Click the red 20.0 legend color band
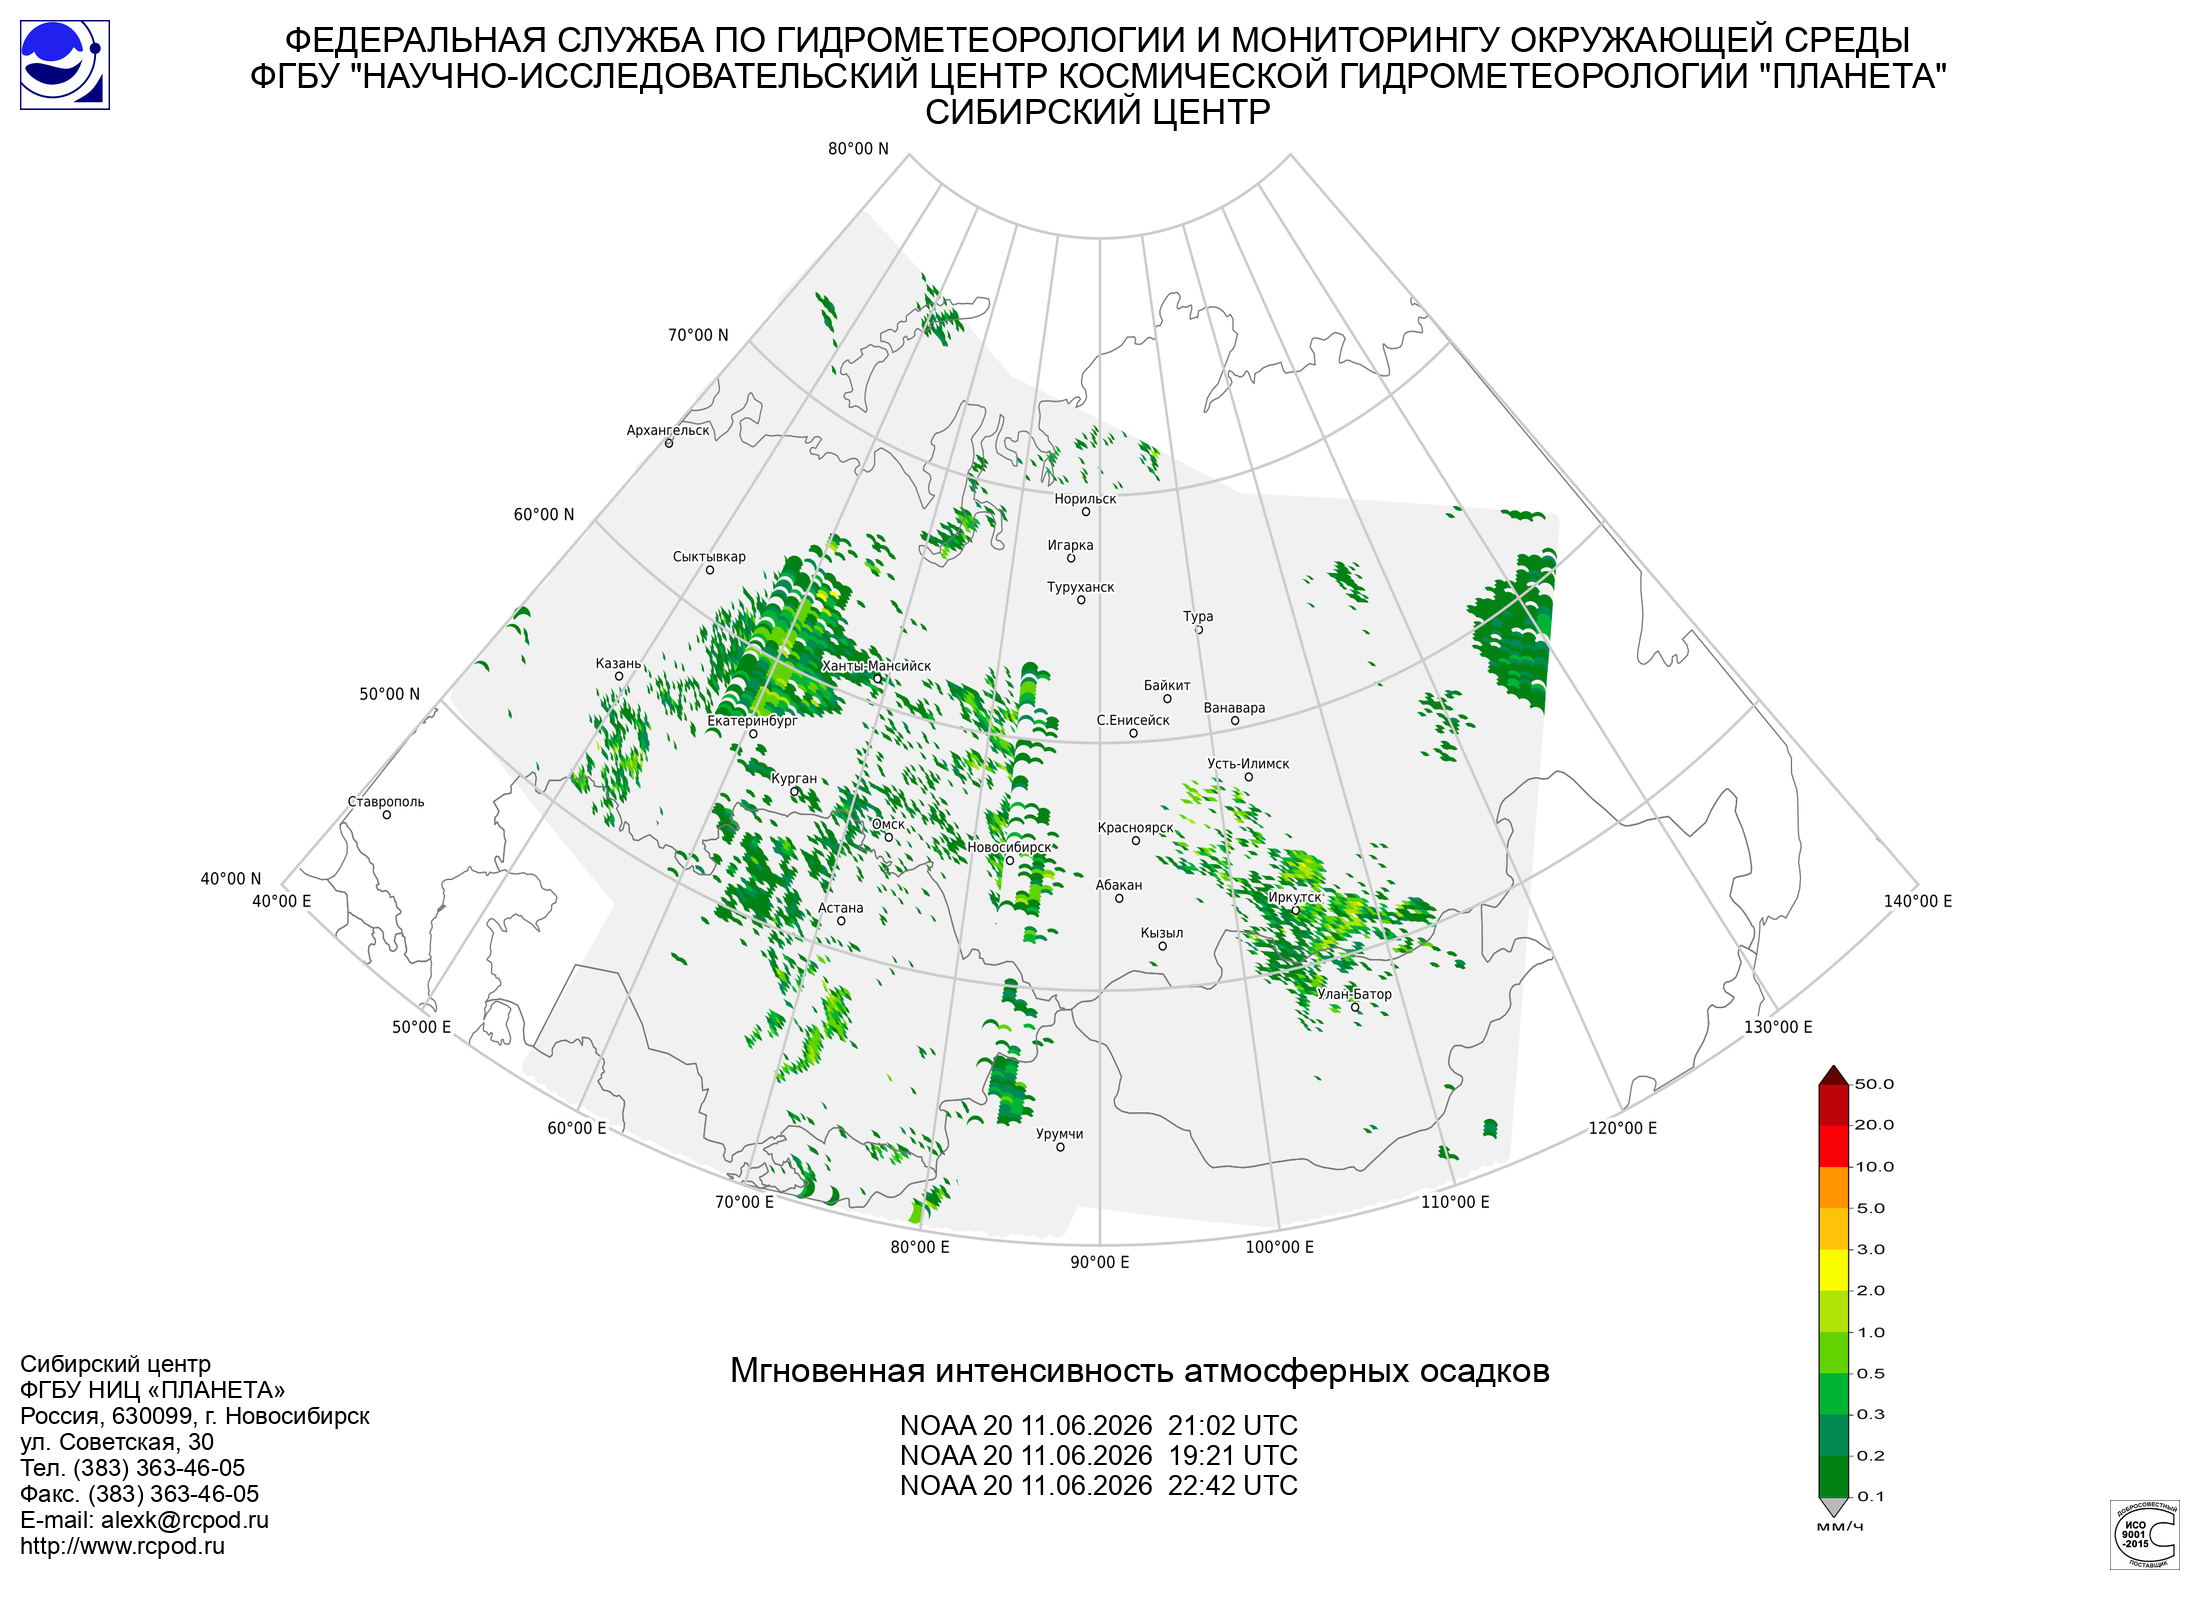2200x1600 pixels. click(1833, 1146)
